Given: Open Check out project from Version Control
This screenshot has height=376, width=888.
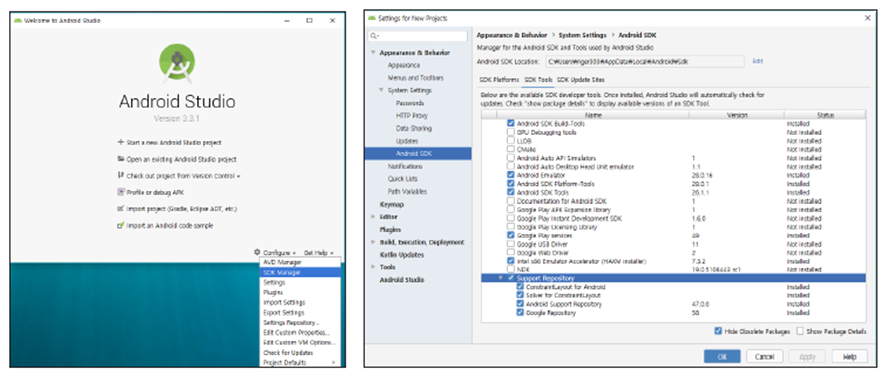Looking at the screenshot, I should [x=179, y=176].
